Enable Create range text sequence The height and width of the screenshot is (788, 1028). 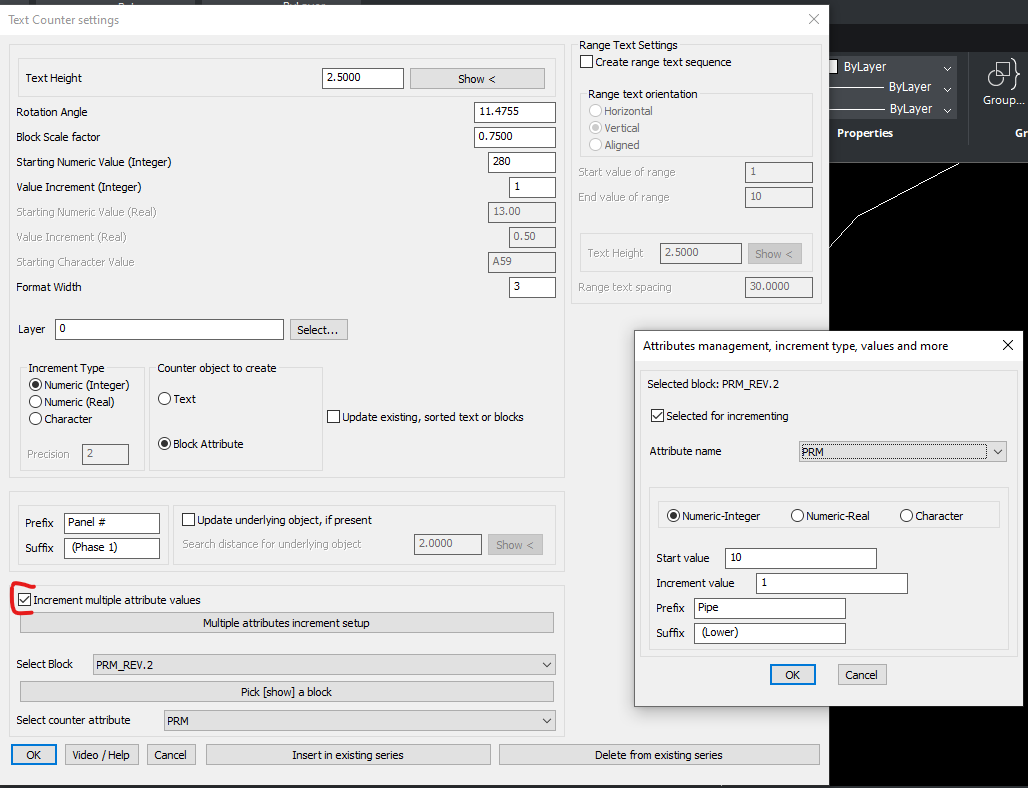click(585, 60)
